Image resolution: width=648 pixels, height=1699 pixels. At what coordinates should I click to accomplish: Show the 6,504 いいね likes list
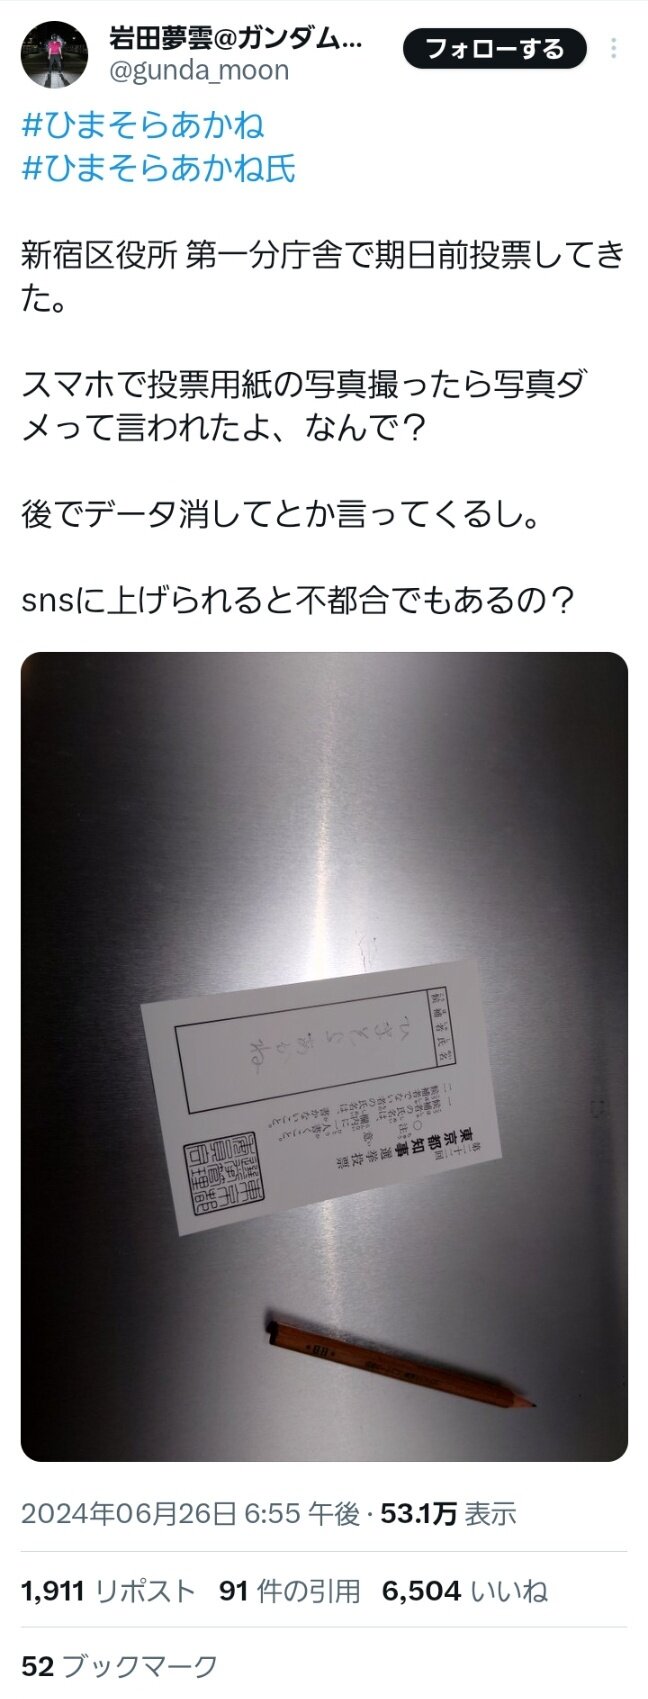[x=465, y=1591]
